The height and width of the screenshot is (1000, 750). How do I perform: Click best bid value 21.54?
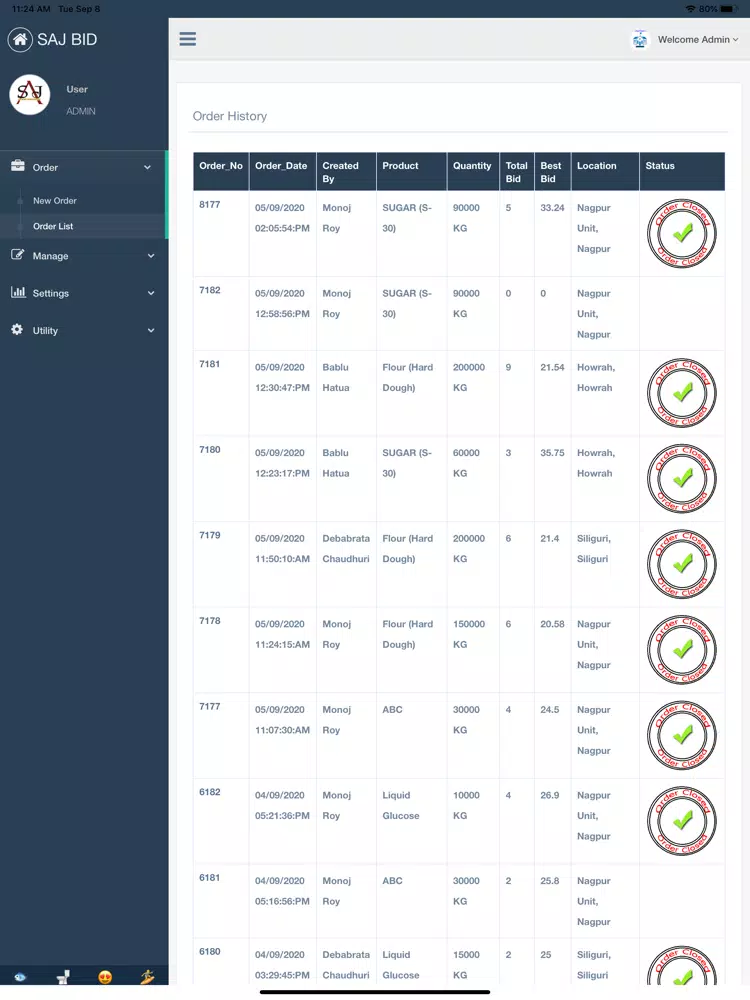point(552,367)
